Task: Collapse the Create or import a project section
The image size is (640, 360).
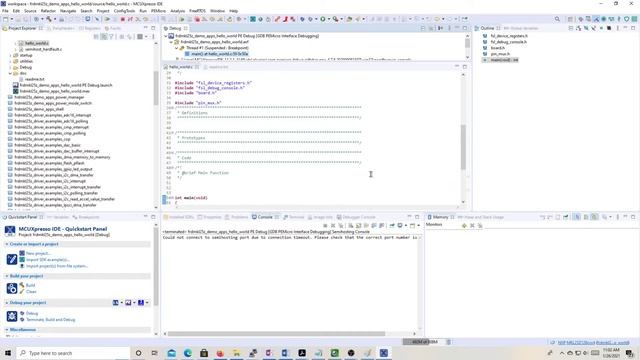Action: [7, 244]
